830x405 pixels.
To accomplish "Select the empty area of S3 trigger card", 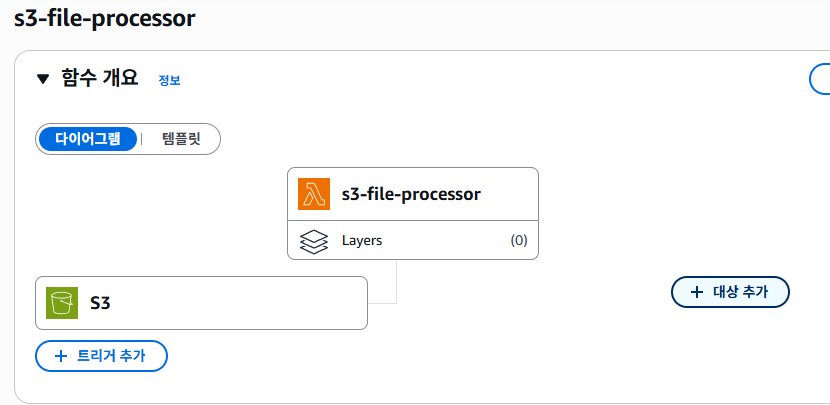I will pyautogui.click(x=240, y=303).
